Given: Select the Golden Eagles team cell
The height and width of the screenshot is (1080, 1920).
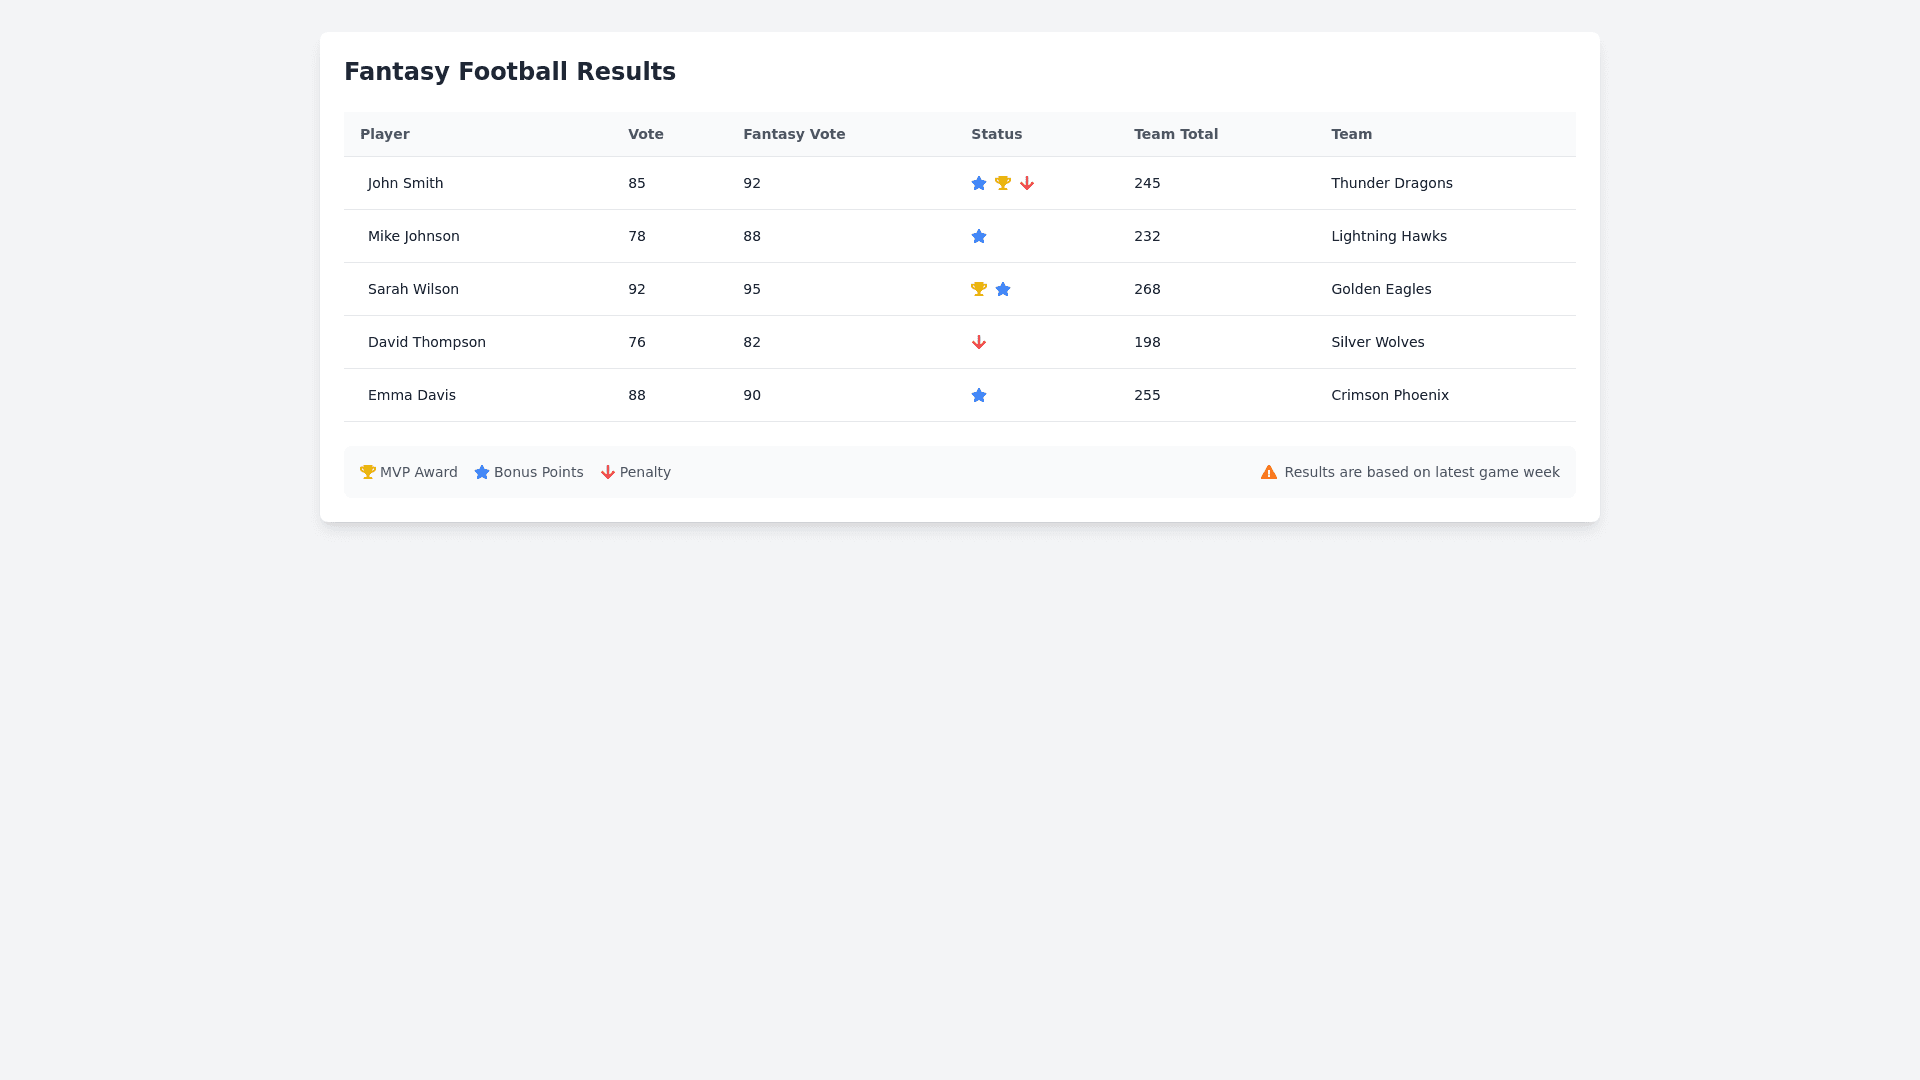Looking at the screenshot, I should 1381,289.
